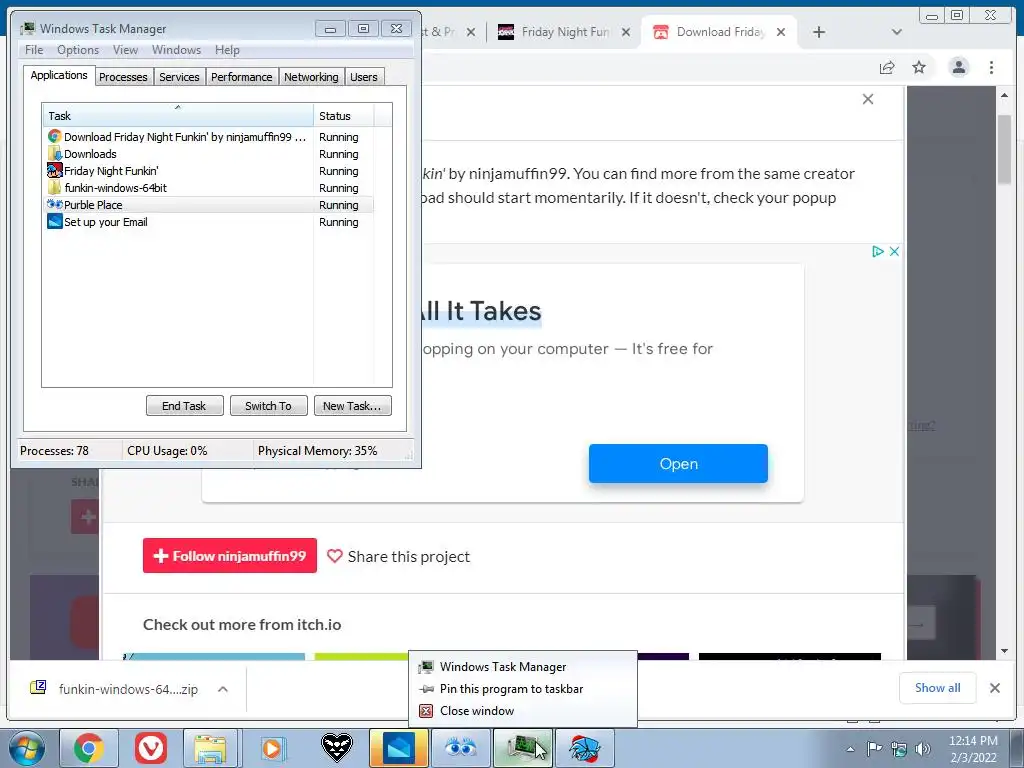Open the volume speaker tray icon
The image size is (1024, 768).
click(923, 749)
